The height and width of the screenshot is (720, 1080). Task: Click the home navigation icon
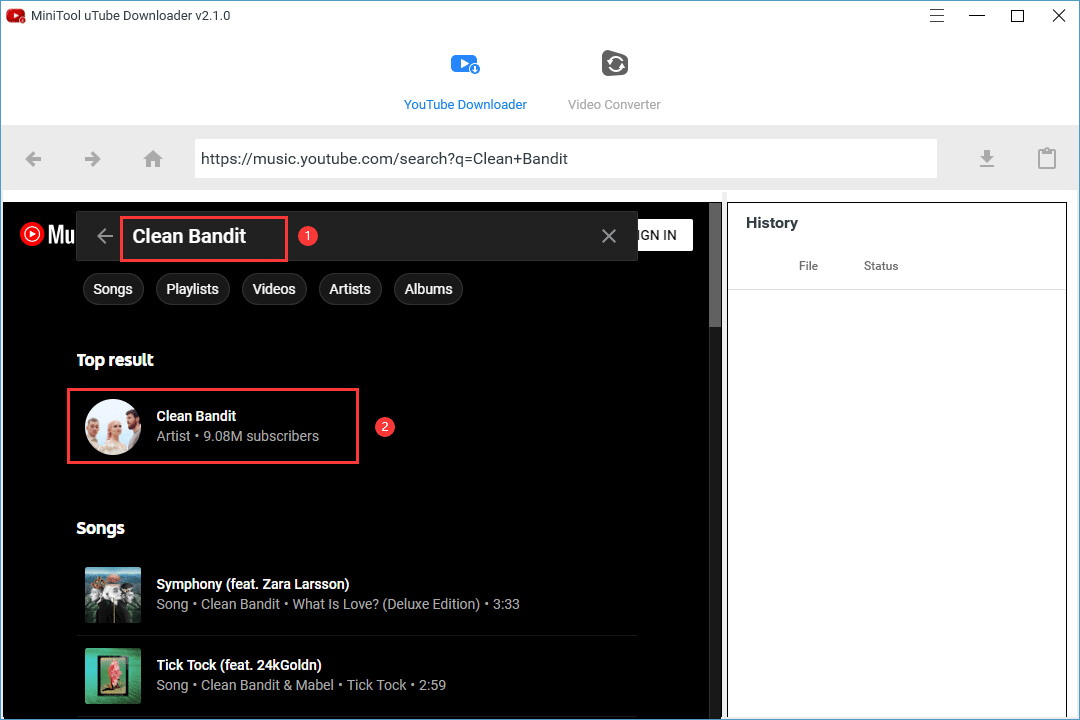(x=152, y=158)
